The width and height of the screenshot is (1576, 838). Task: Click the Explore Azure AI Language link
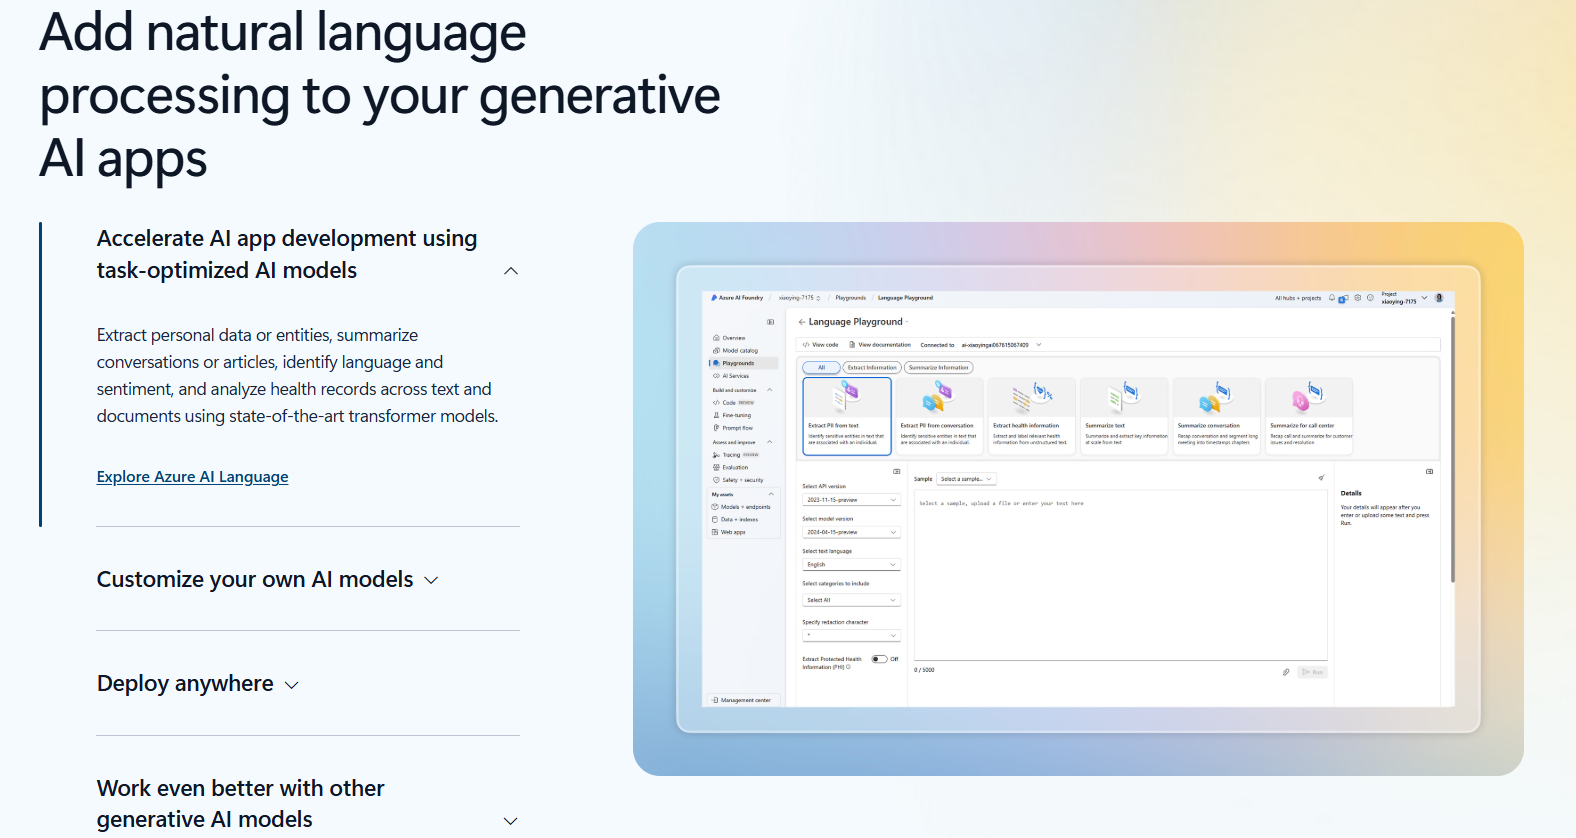pos(192,477)
